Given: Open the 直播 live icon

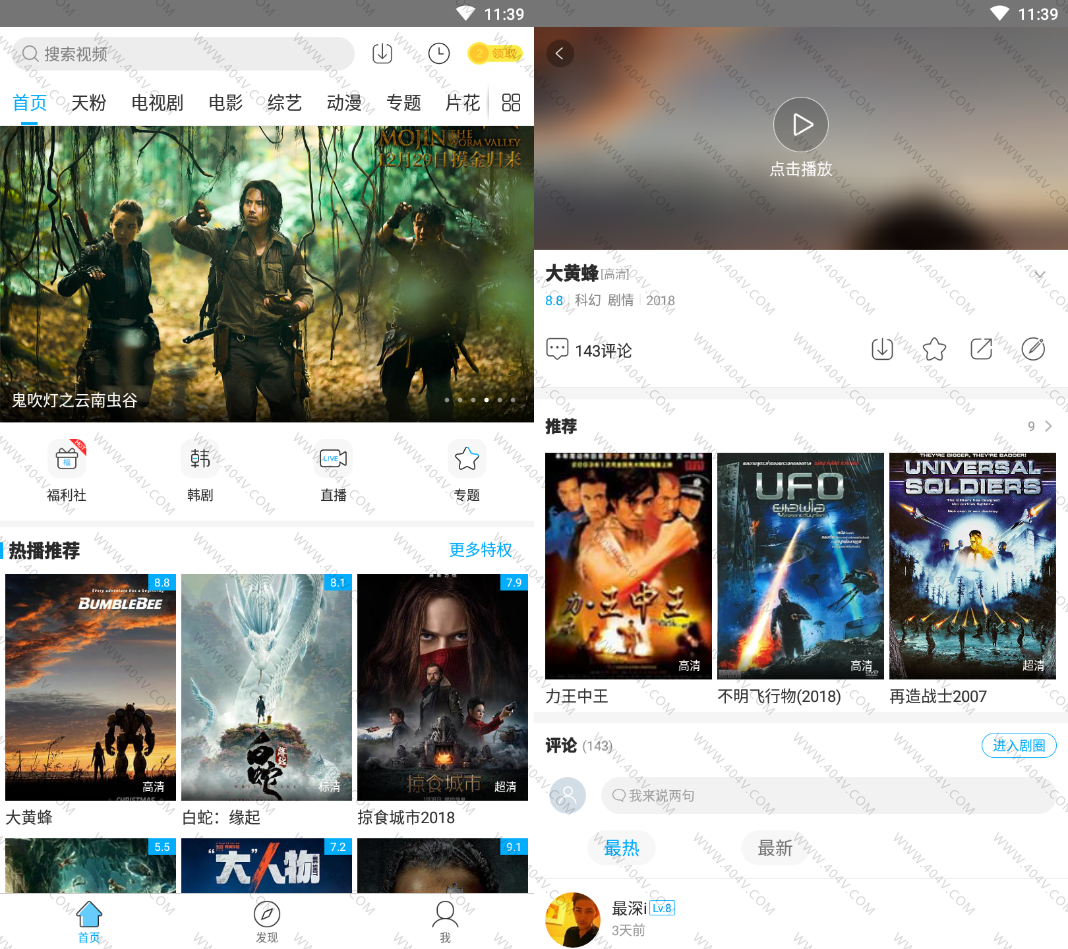Looking at the screenshot, I should pyautogui.click(x=333, y=460).
